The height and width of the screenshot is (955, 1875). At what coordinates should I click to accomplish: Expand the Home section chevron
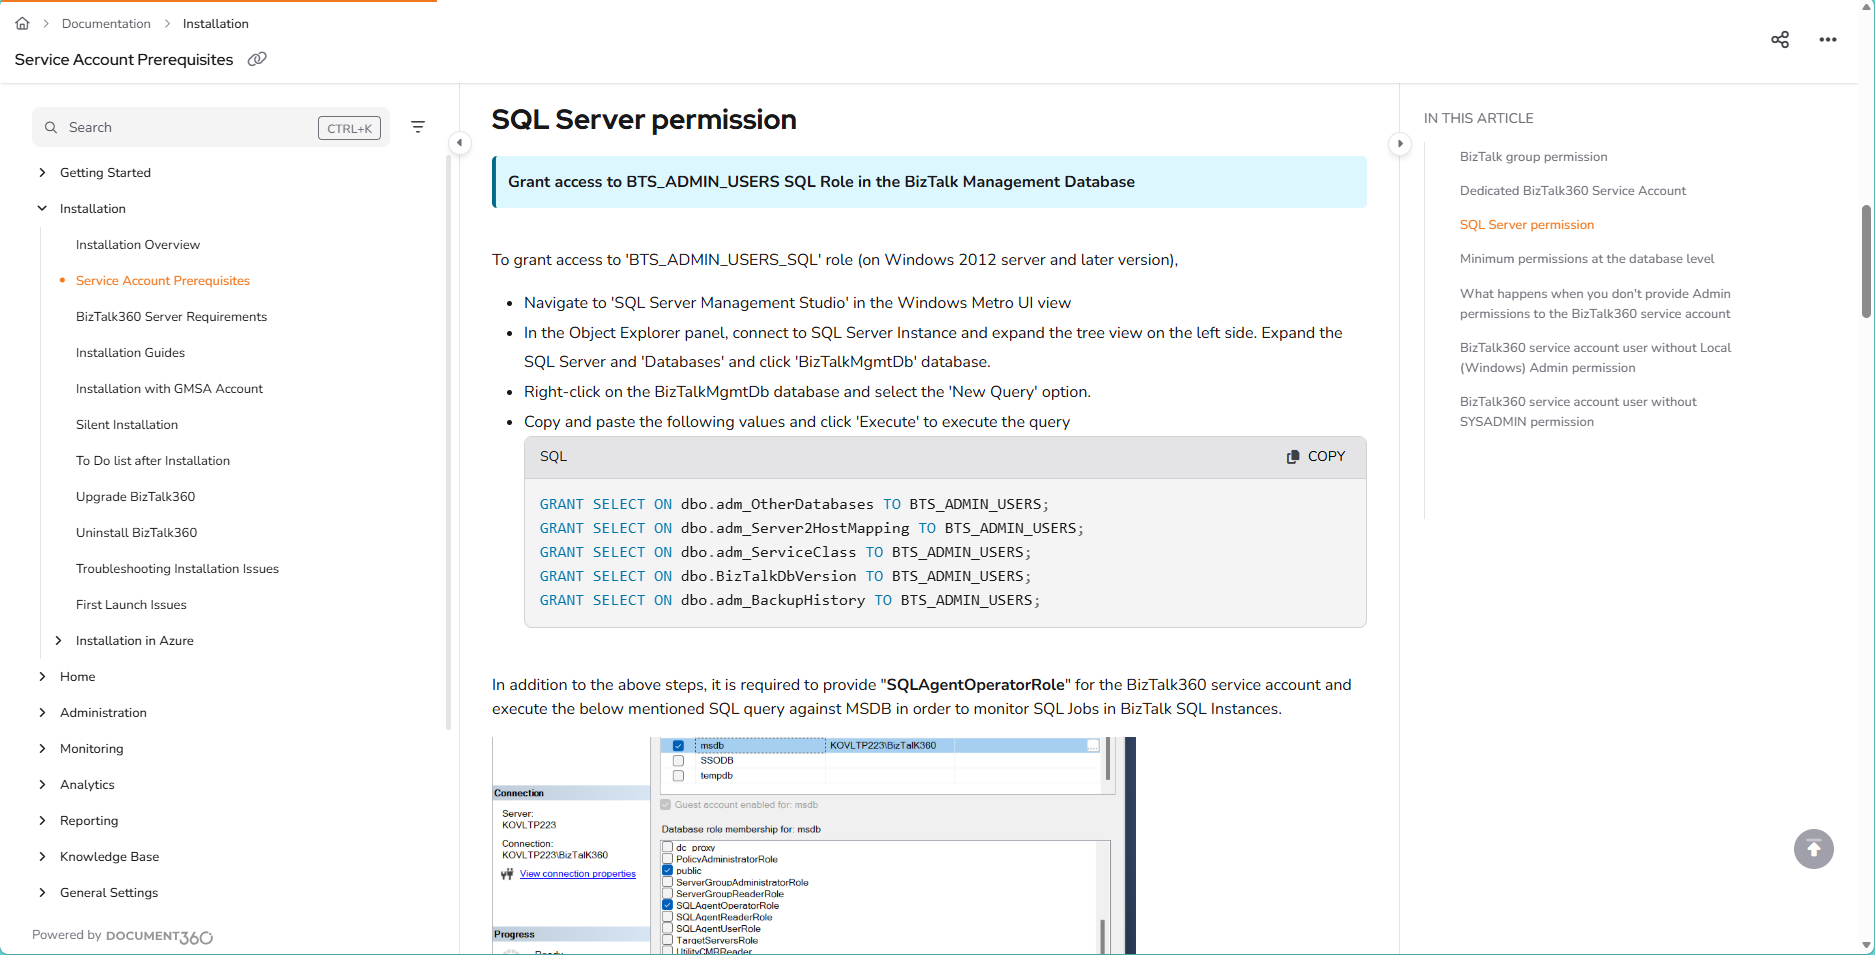click(x=42, y=677)
